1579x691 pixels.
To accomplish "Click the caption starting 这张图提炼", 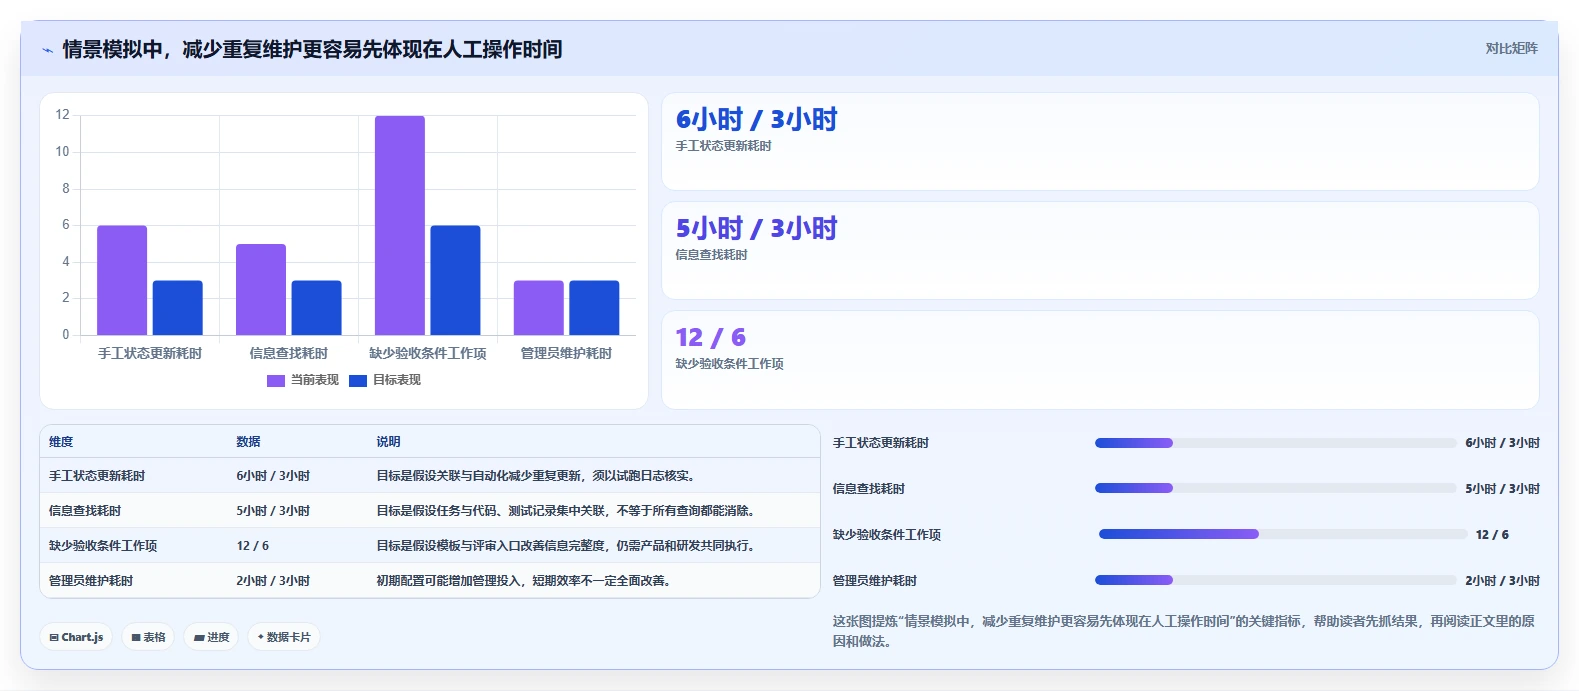I will (x=1184, y=631).
